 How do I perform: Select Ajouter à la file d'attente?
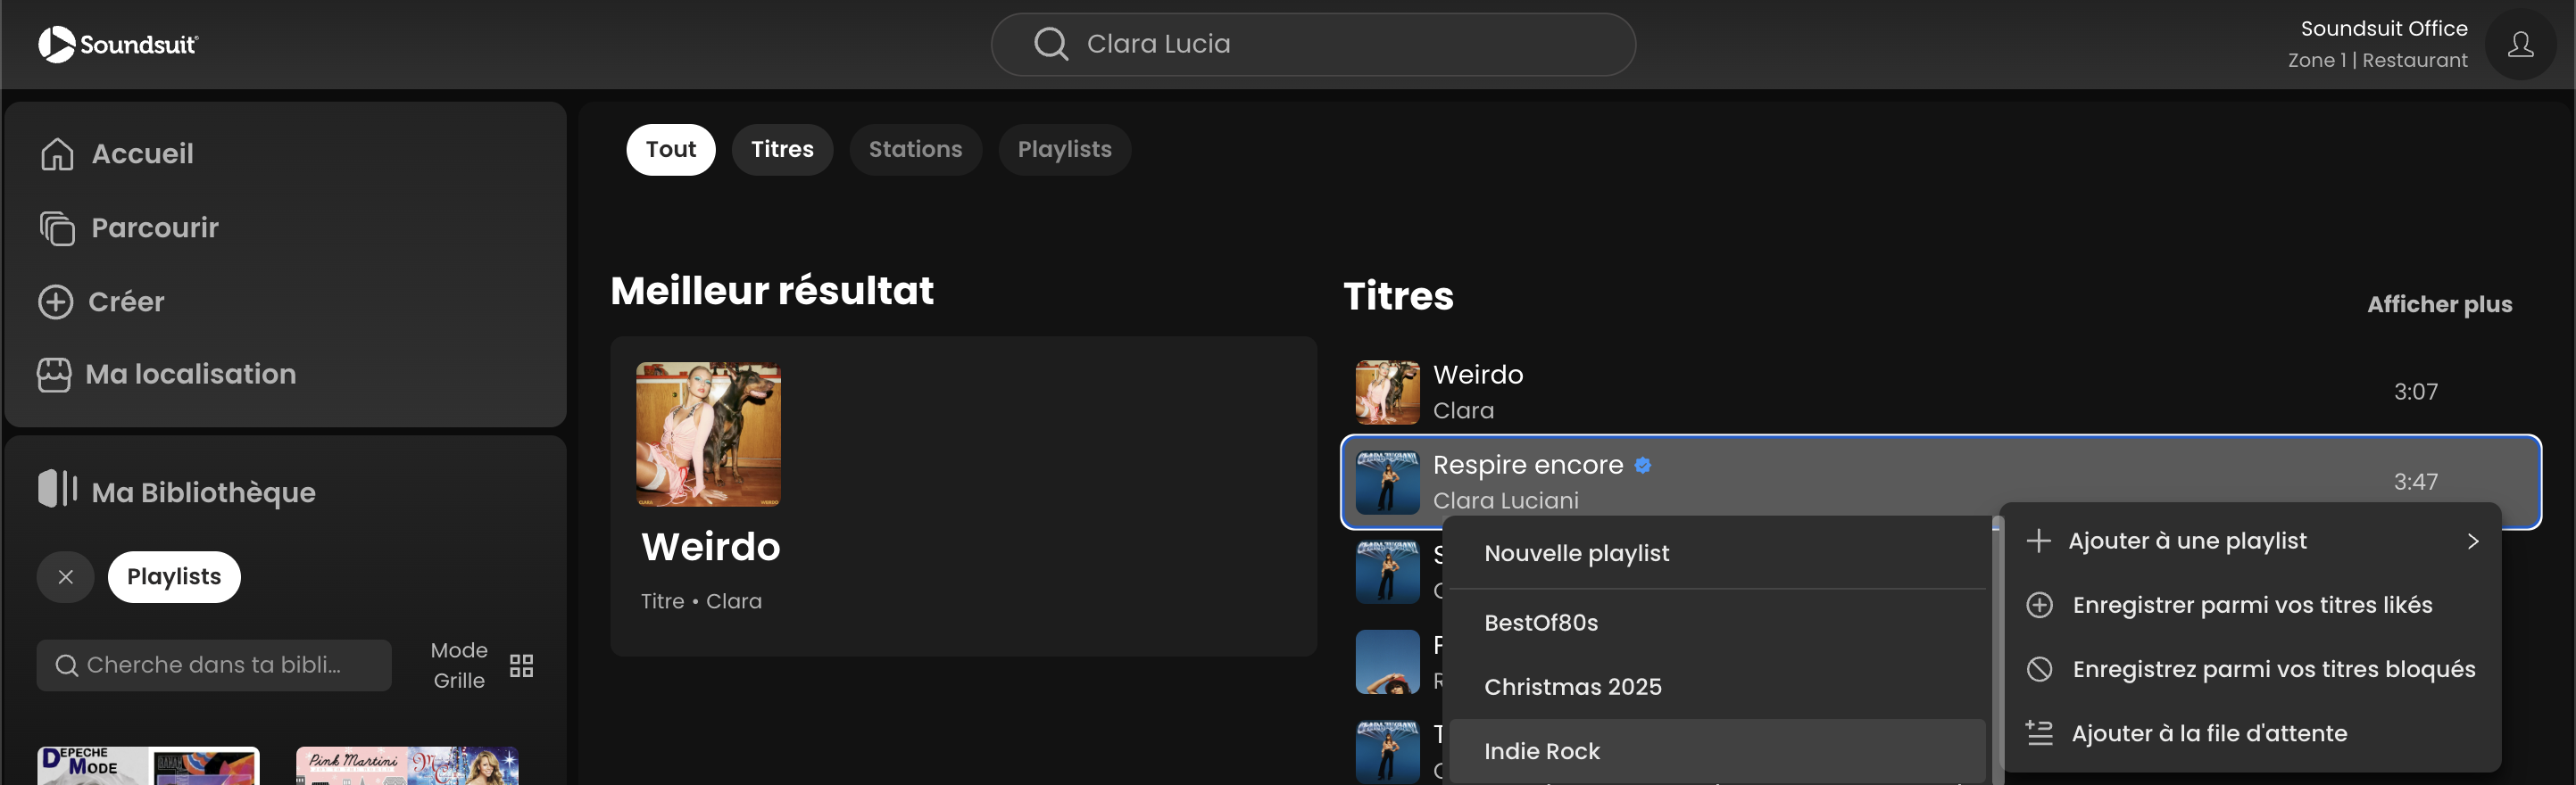[2208, 733]
